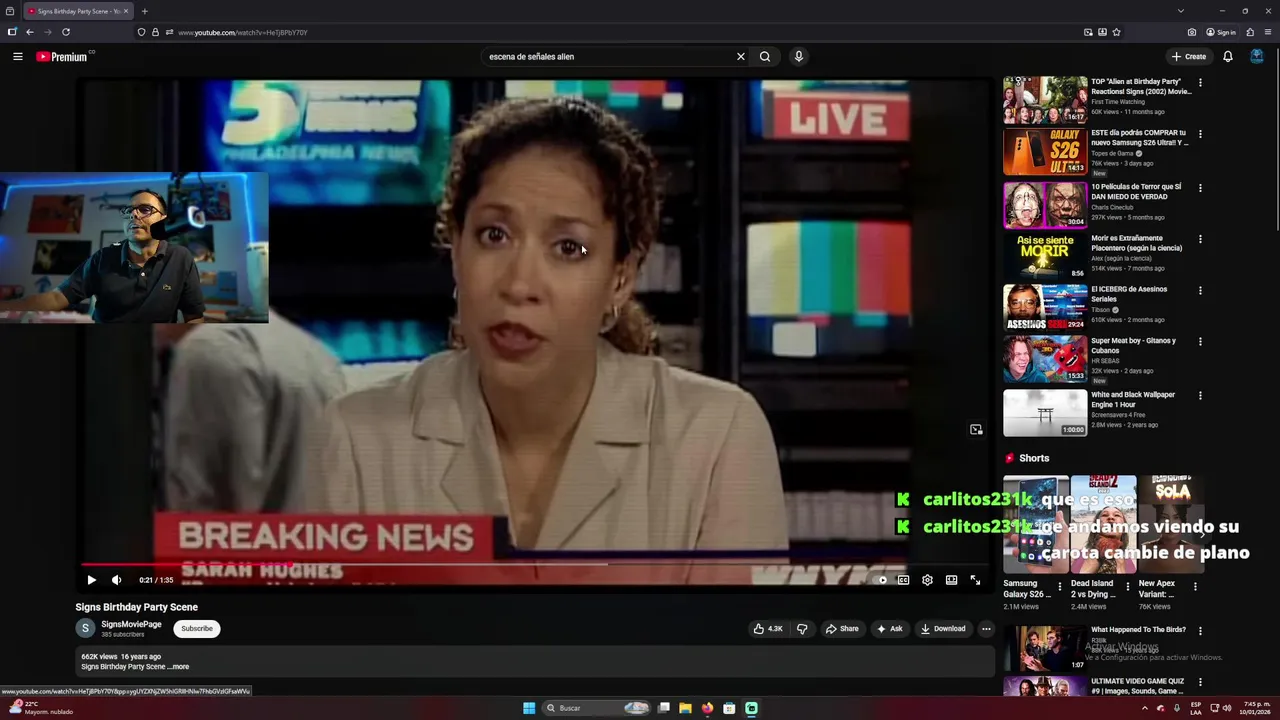Dislike the video
This screenshot has height=720, width=1280.
tap(802, 629)
